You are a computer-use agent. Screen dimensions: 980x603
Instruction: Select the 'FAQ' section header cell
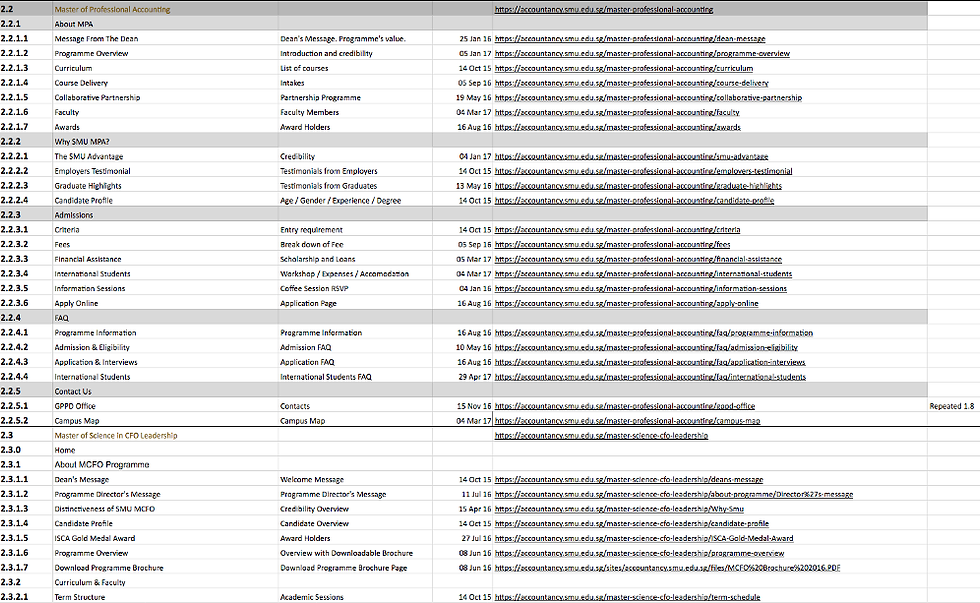pyautogui.click(x=165, y=318)
